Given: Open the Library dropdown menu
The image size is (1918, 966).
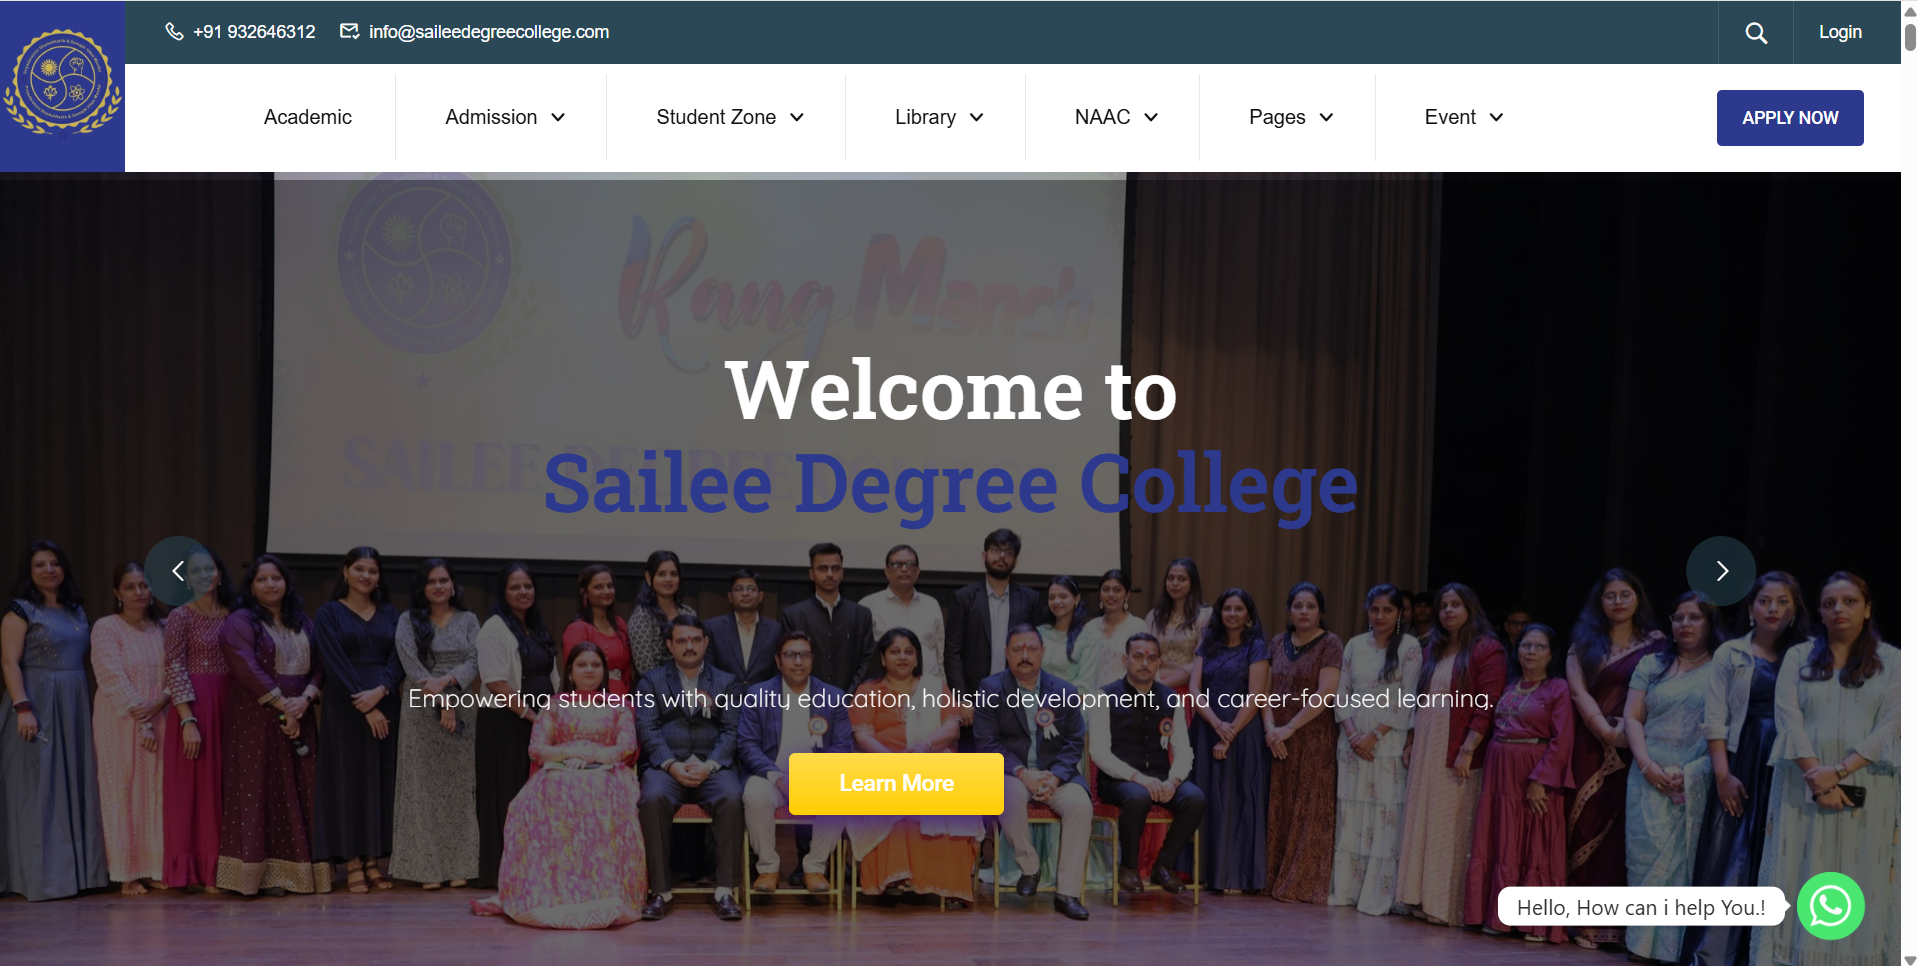Looking at the screenshot, I should pyautogui.click(x=939, y=117).
